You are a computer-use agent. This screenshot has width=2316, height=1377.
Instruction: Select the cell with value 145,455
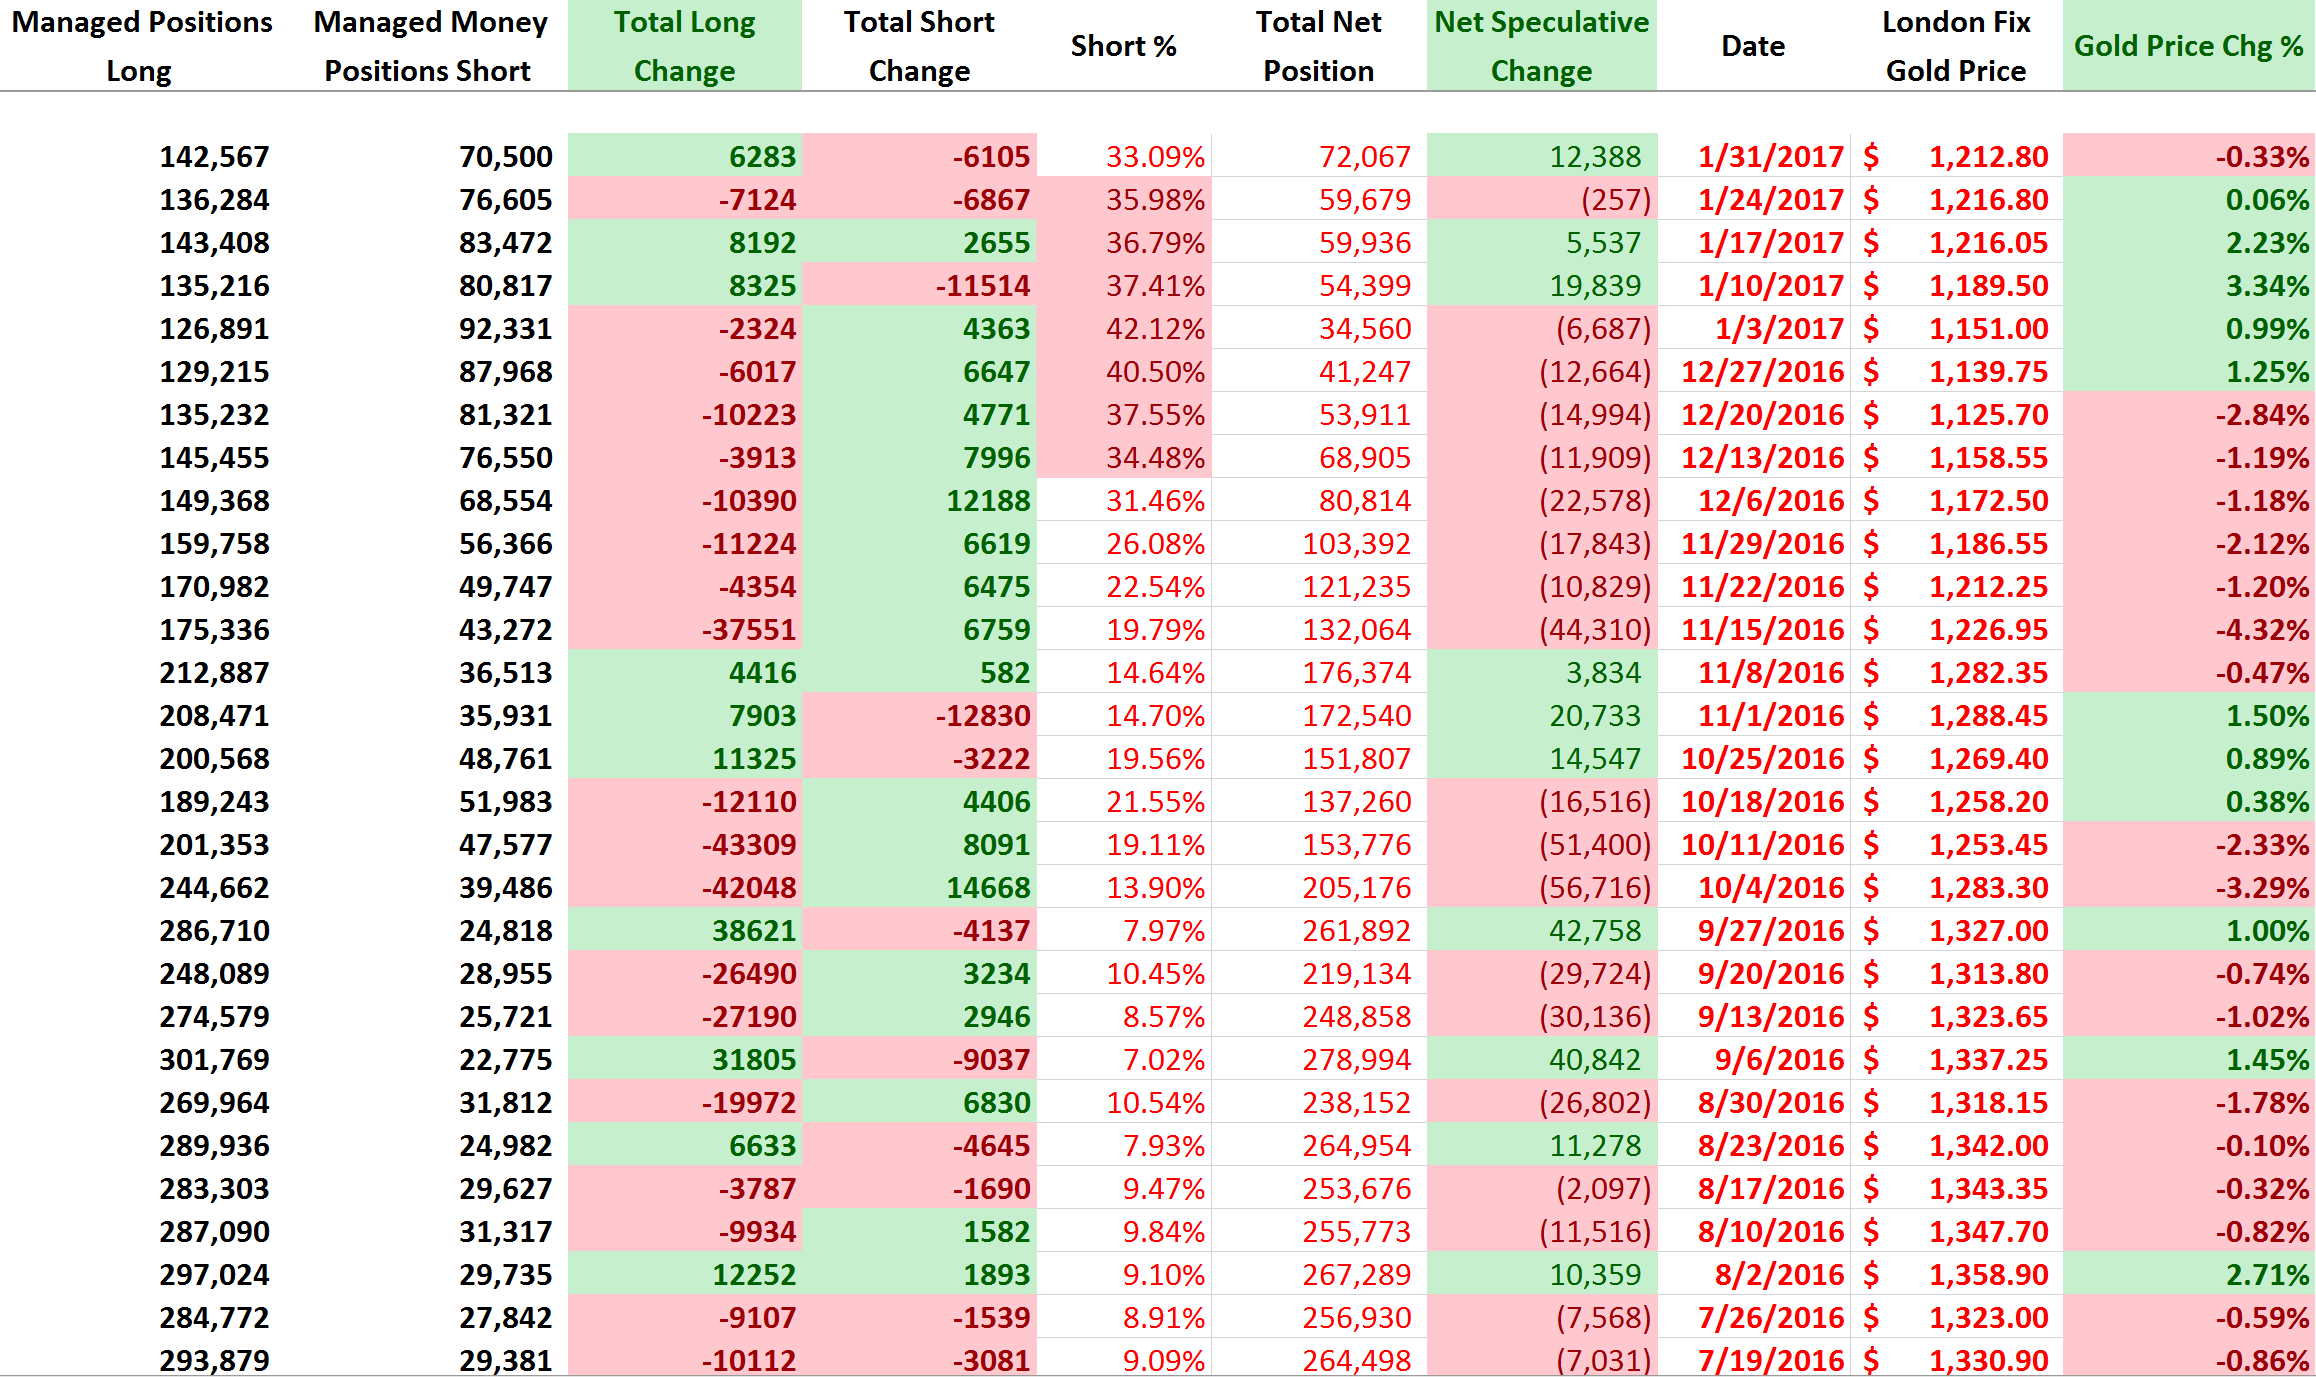[215, 458]
